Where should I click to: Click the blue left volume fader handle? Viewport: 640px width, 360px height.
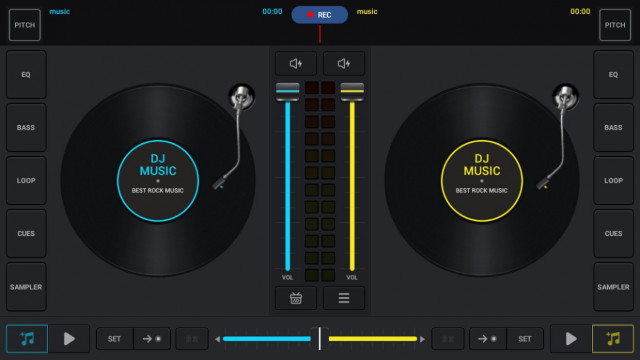(287, 91)
